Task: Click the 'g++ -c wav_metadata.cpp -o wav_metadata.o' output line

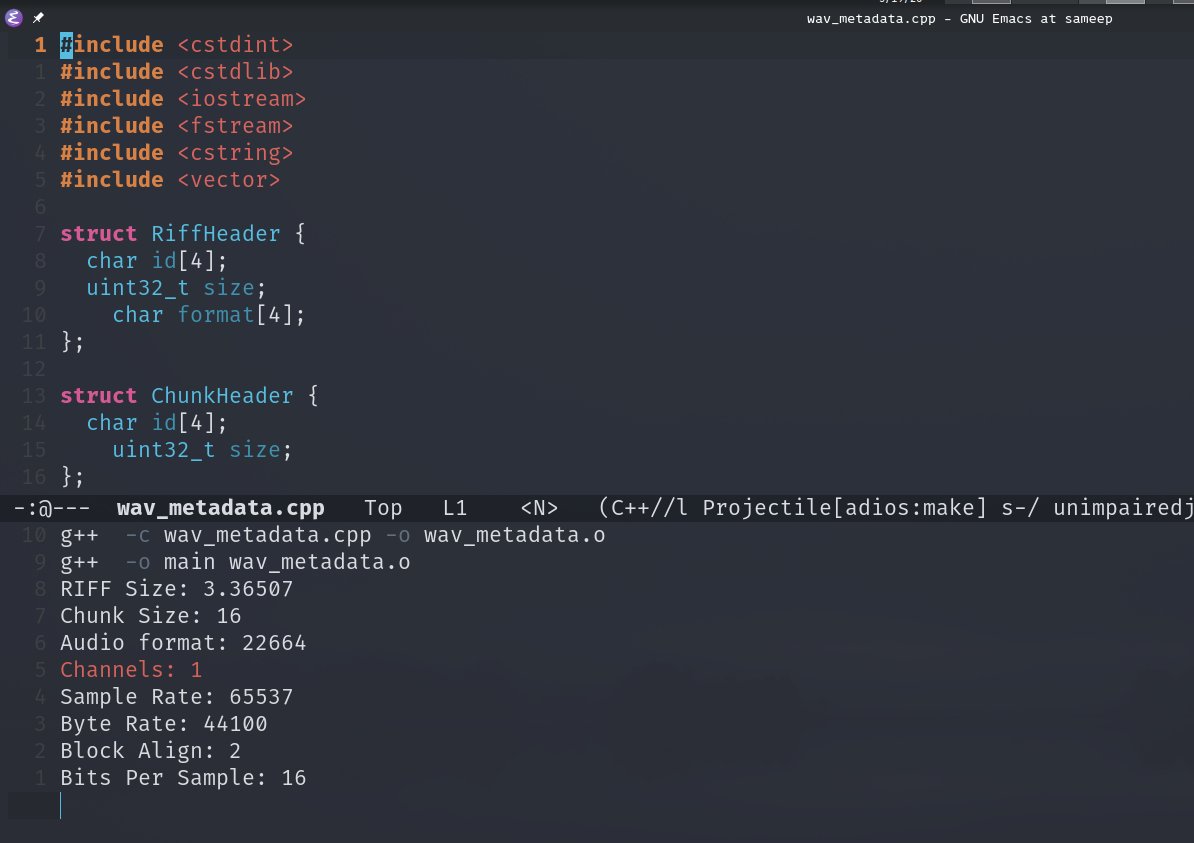Action: coord(333,535)
